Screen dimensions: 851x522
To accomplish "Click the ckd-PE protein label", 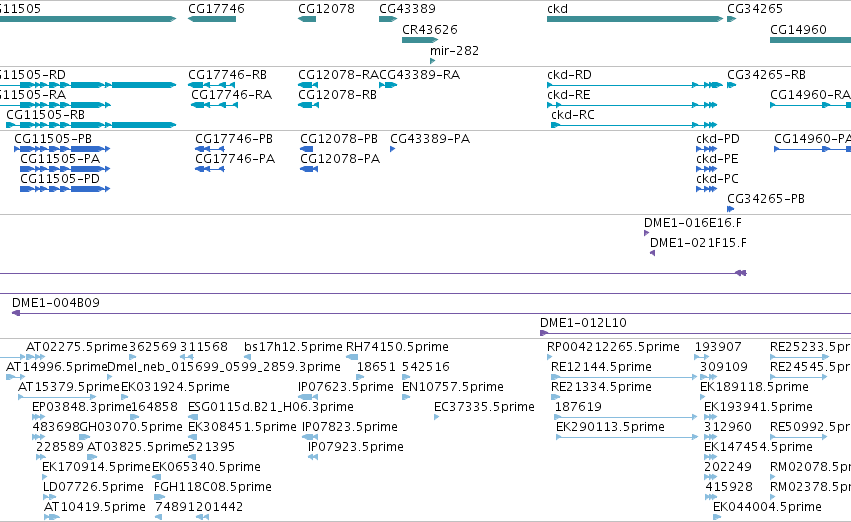I will pyautogui.click(x=717, y=159).
